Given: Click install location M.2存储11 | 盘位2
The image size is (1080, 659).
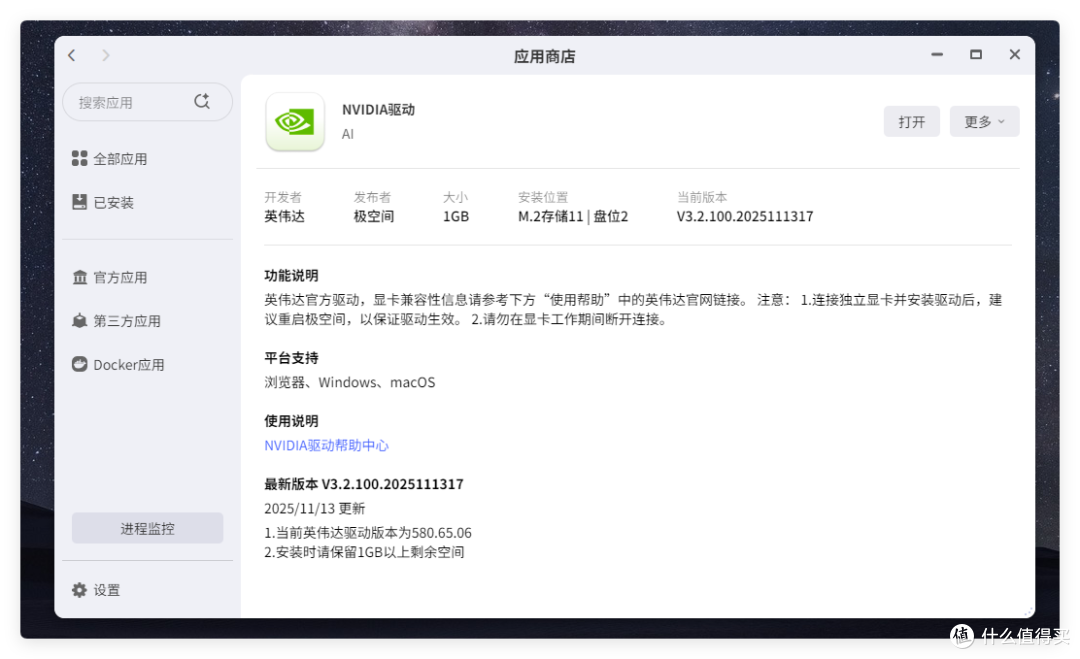Looking at the screenshot, I should pos(573,216).
